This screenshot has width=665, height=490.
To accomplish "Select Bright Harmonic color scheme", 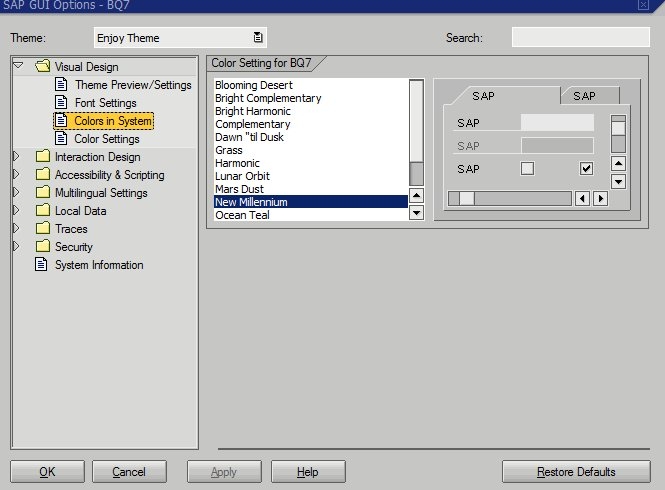I will 311,111.
